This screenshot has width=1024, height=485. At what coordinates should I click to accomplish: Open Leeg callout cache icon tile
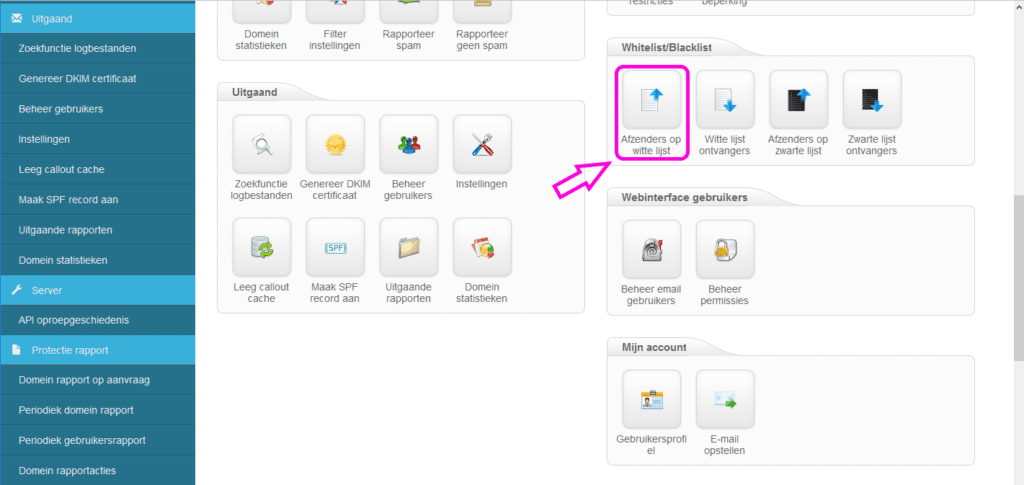(261, 248)
